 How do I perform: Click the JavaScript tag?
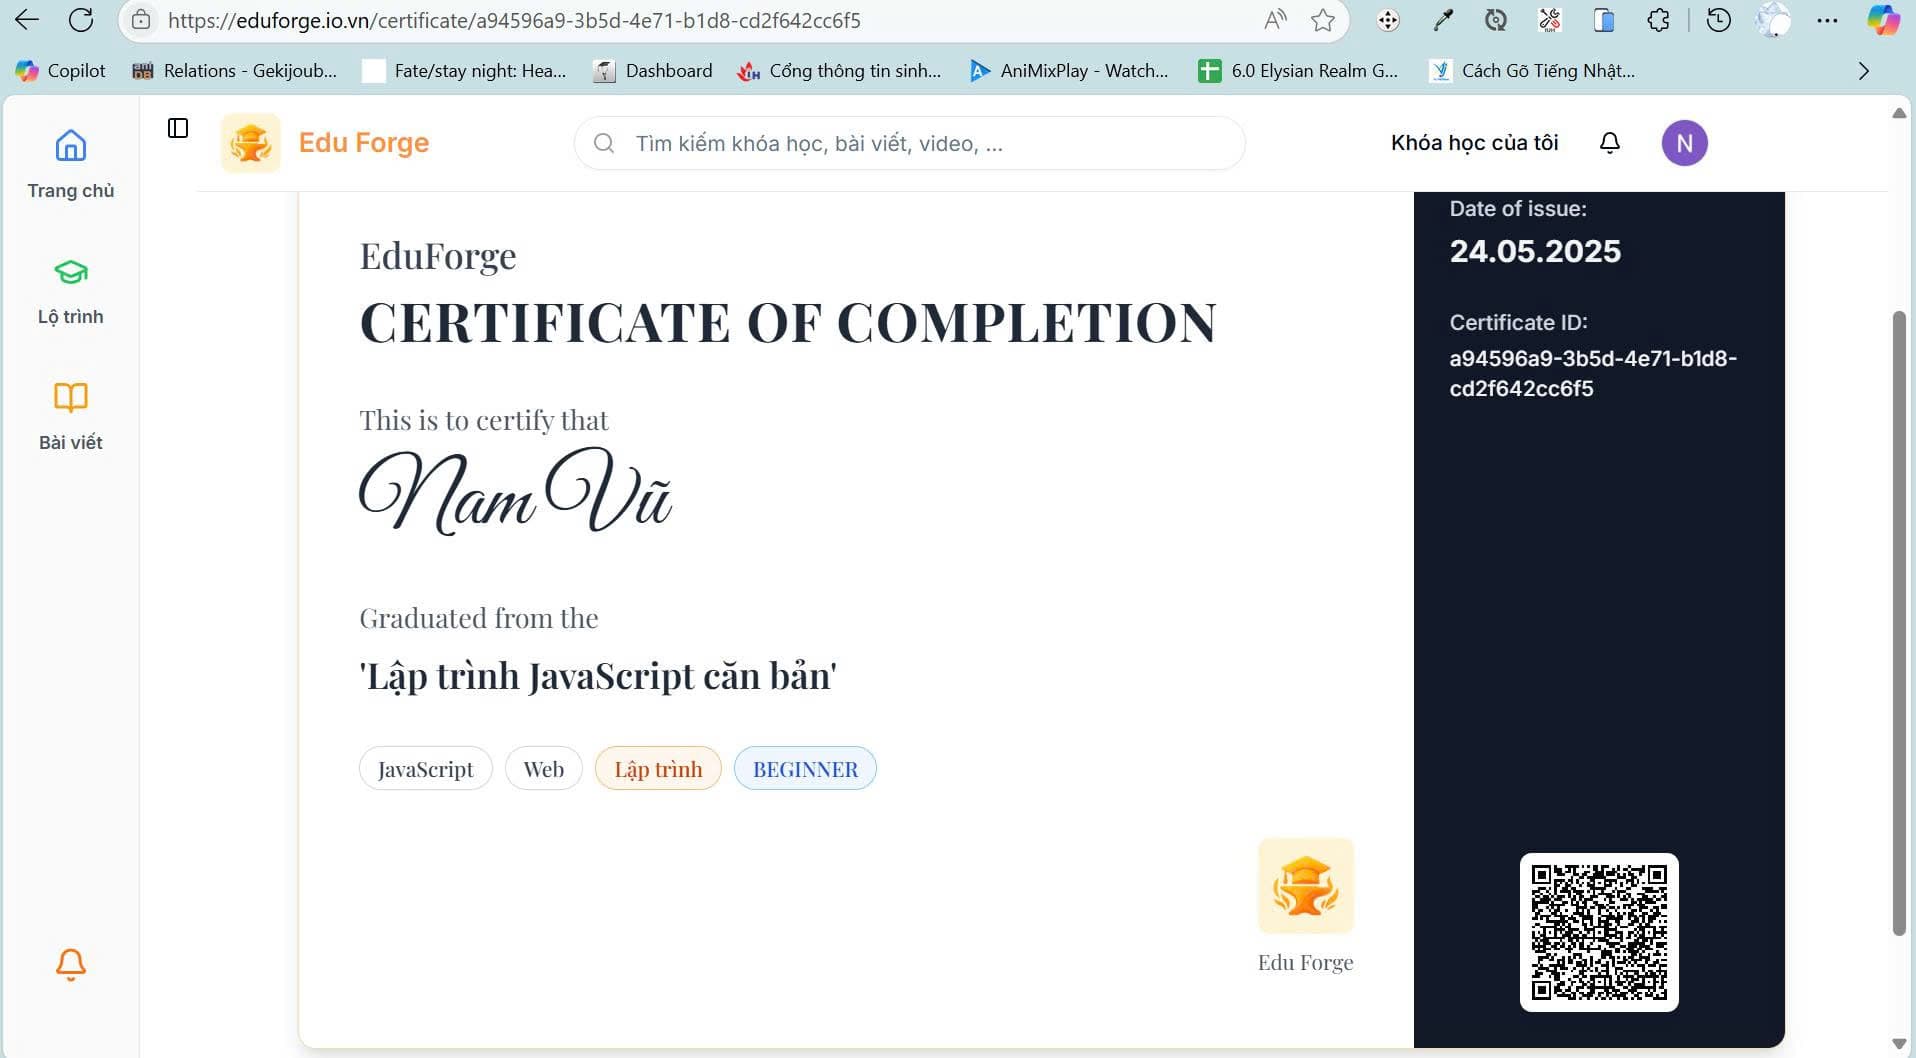[425, 769]
